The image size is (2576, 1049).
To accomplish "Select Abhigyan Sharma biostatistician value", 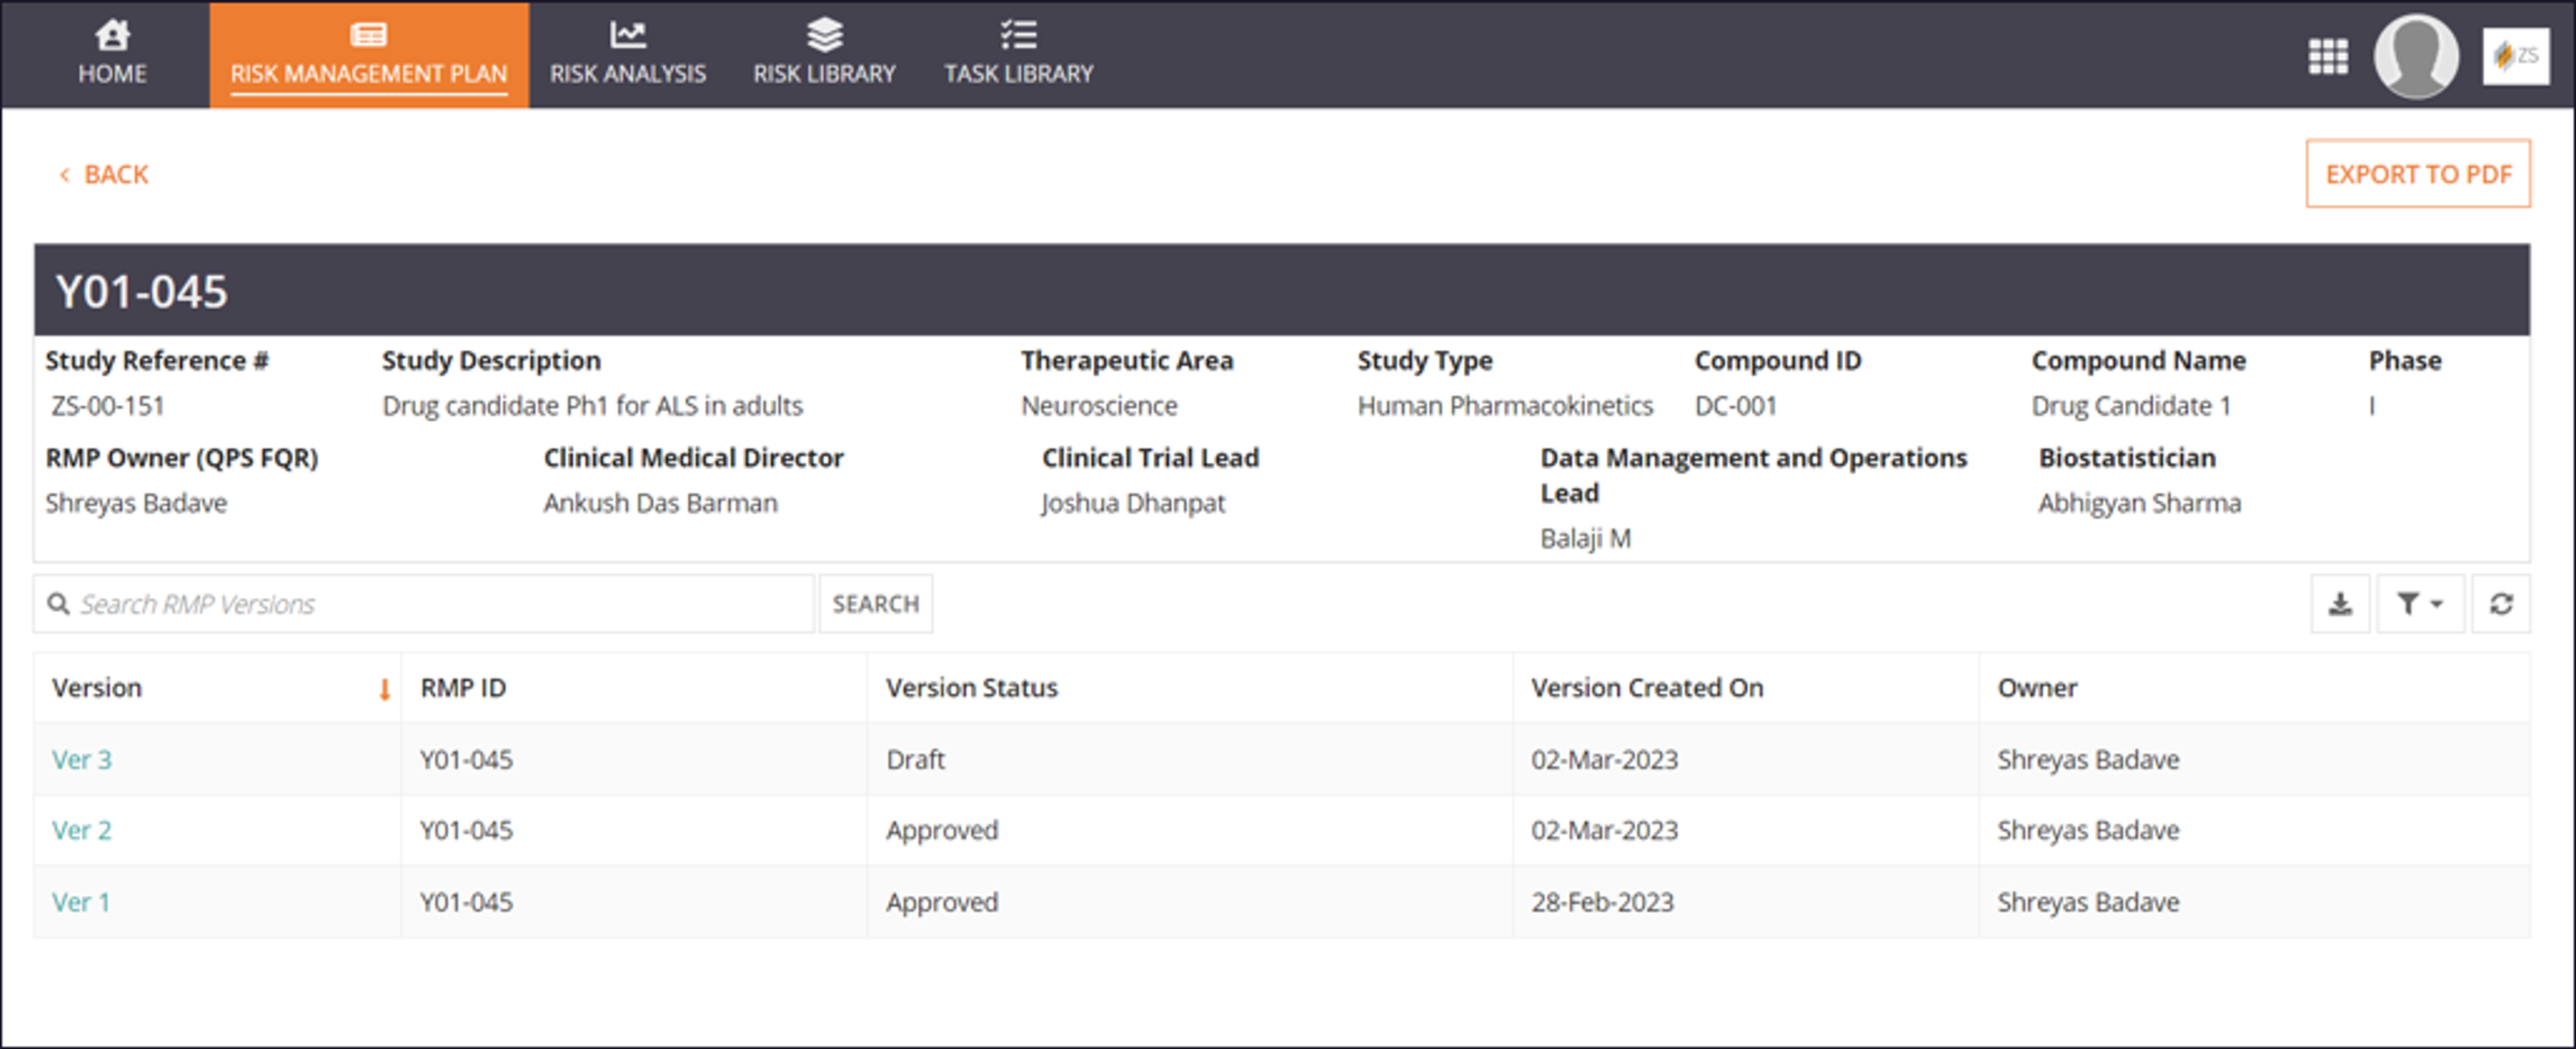I will [x=2139, y=503].
